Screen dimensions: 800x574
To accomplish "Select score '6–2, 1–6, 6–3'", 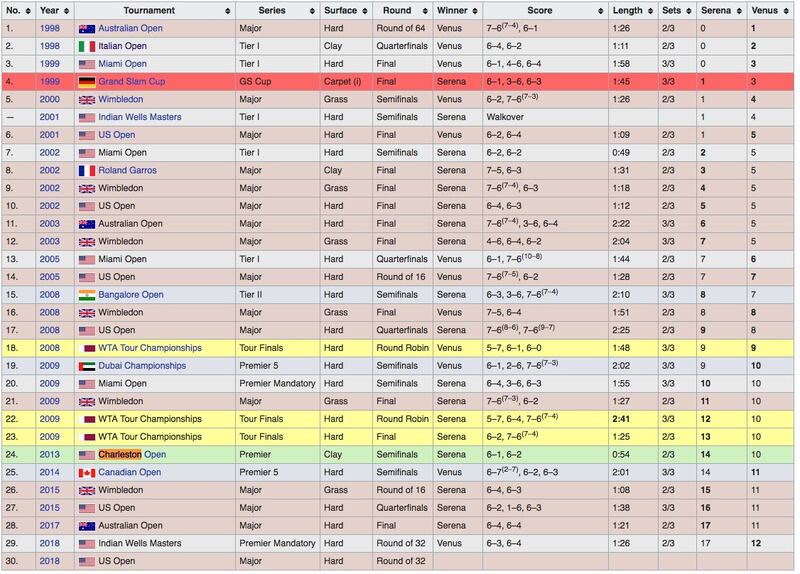I will click(x=514, y=508).
